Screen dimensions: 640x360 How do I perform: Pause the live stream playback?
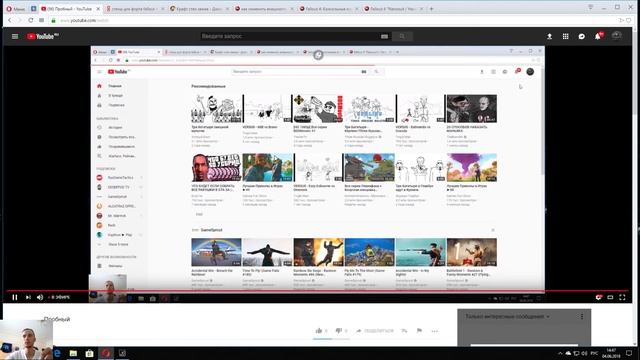(15, 297)
